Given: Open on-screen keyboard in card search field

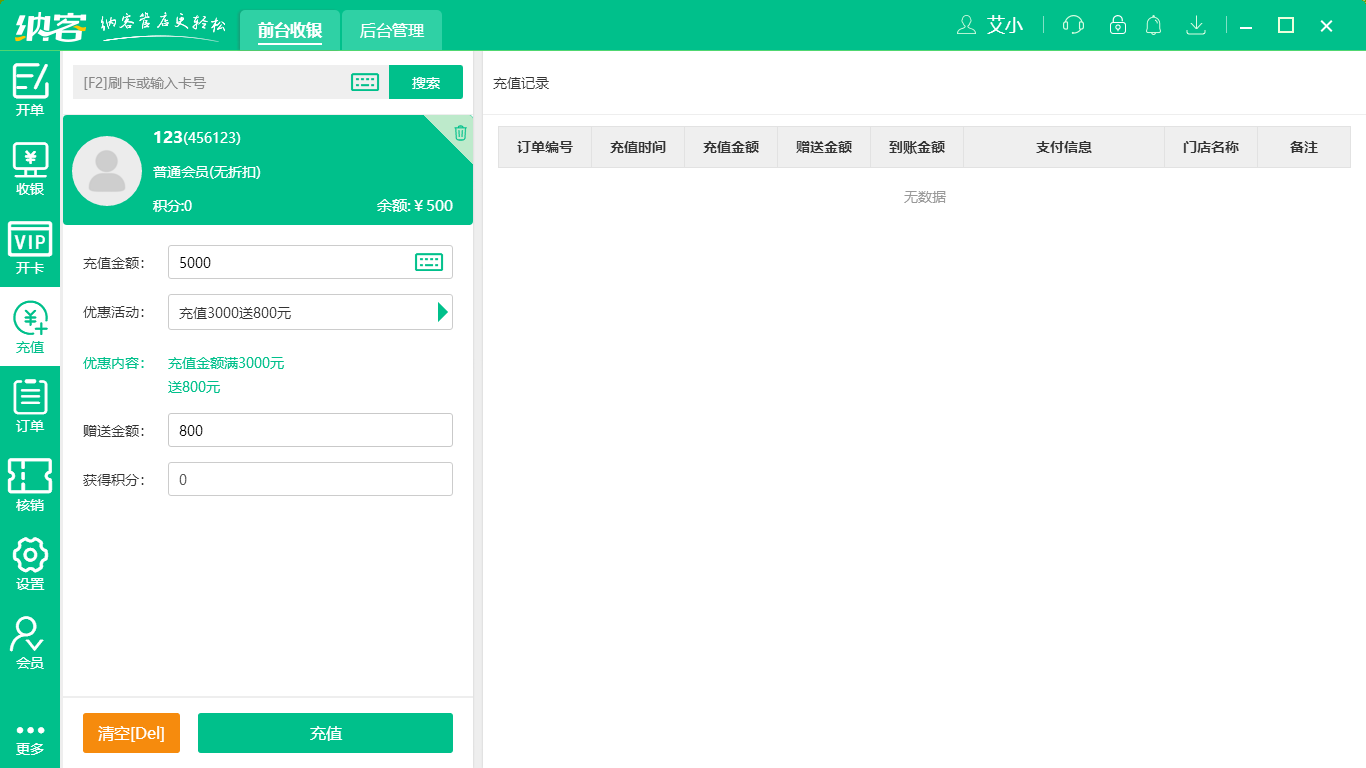Looking at the screenshot, I should coord(365,82).
